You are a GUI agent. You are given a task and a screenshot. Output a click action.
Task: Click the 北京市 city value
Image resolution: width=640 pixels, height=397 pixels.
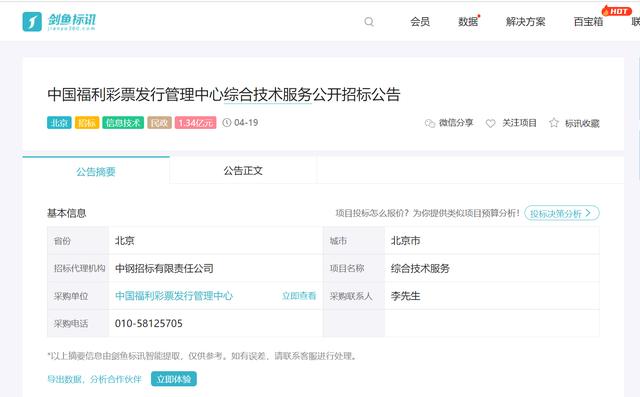[x=405, y=241]
